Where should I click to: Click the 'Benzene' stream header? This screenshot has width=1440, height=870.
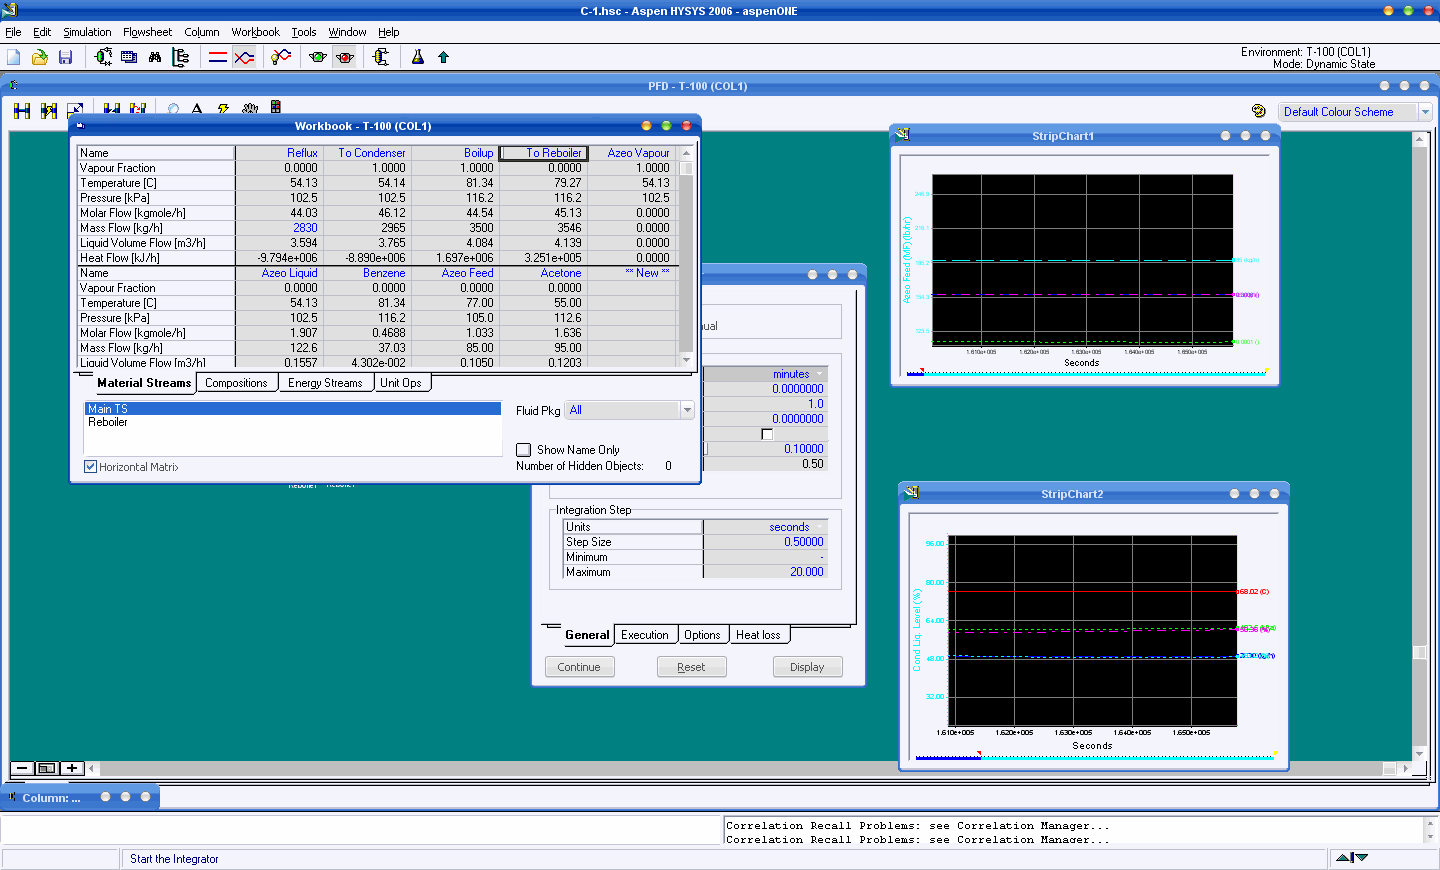coord(367,273)
